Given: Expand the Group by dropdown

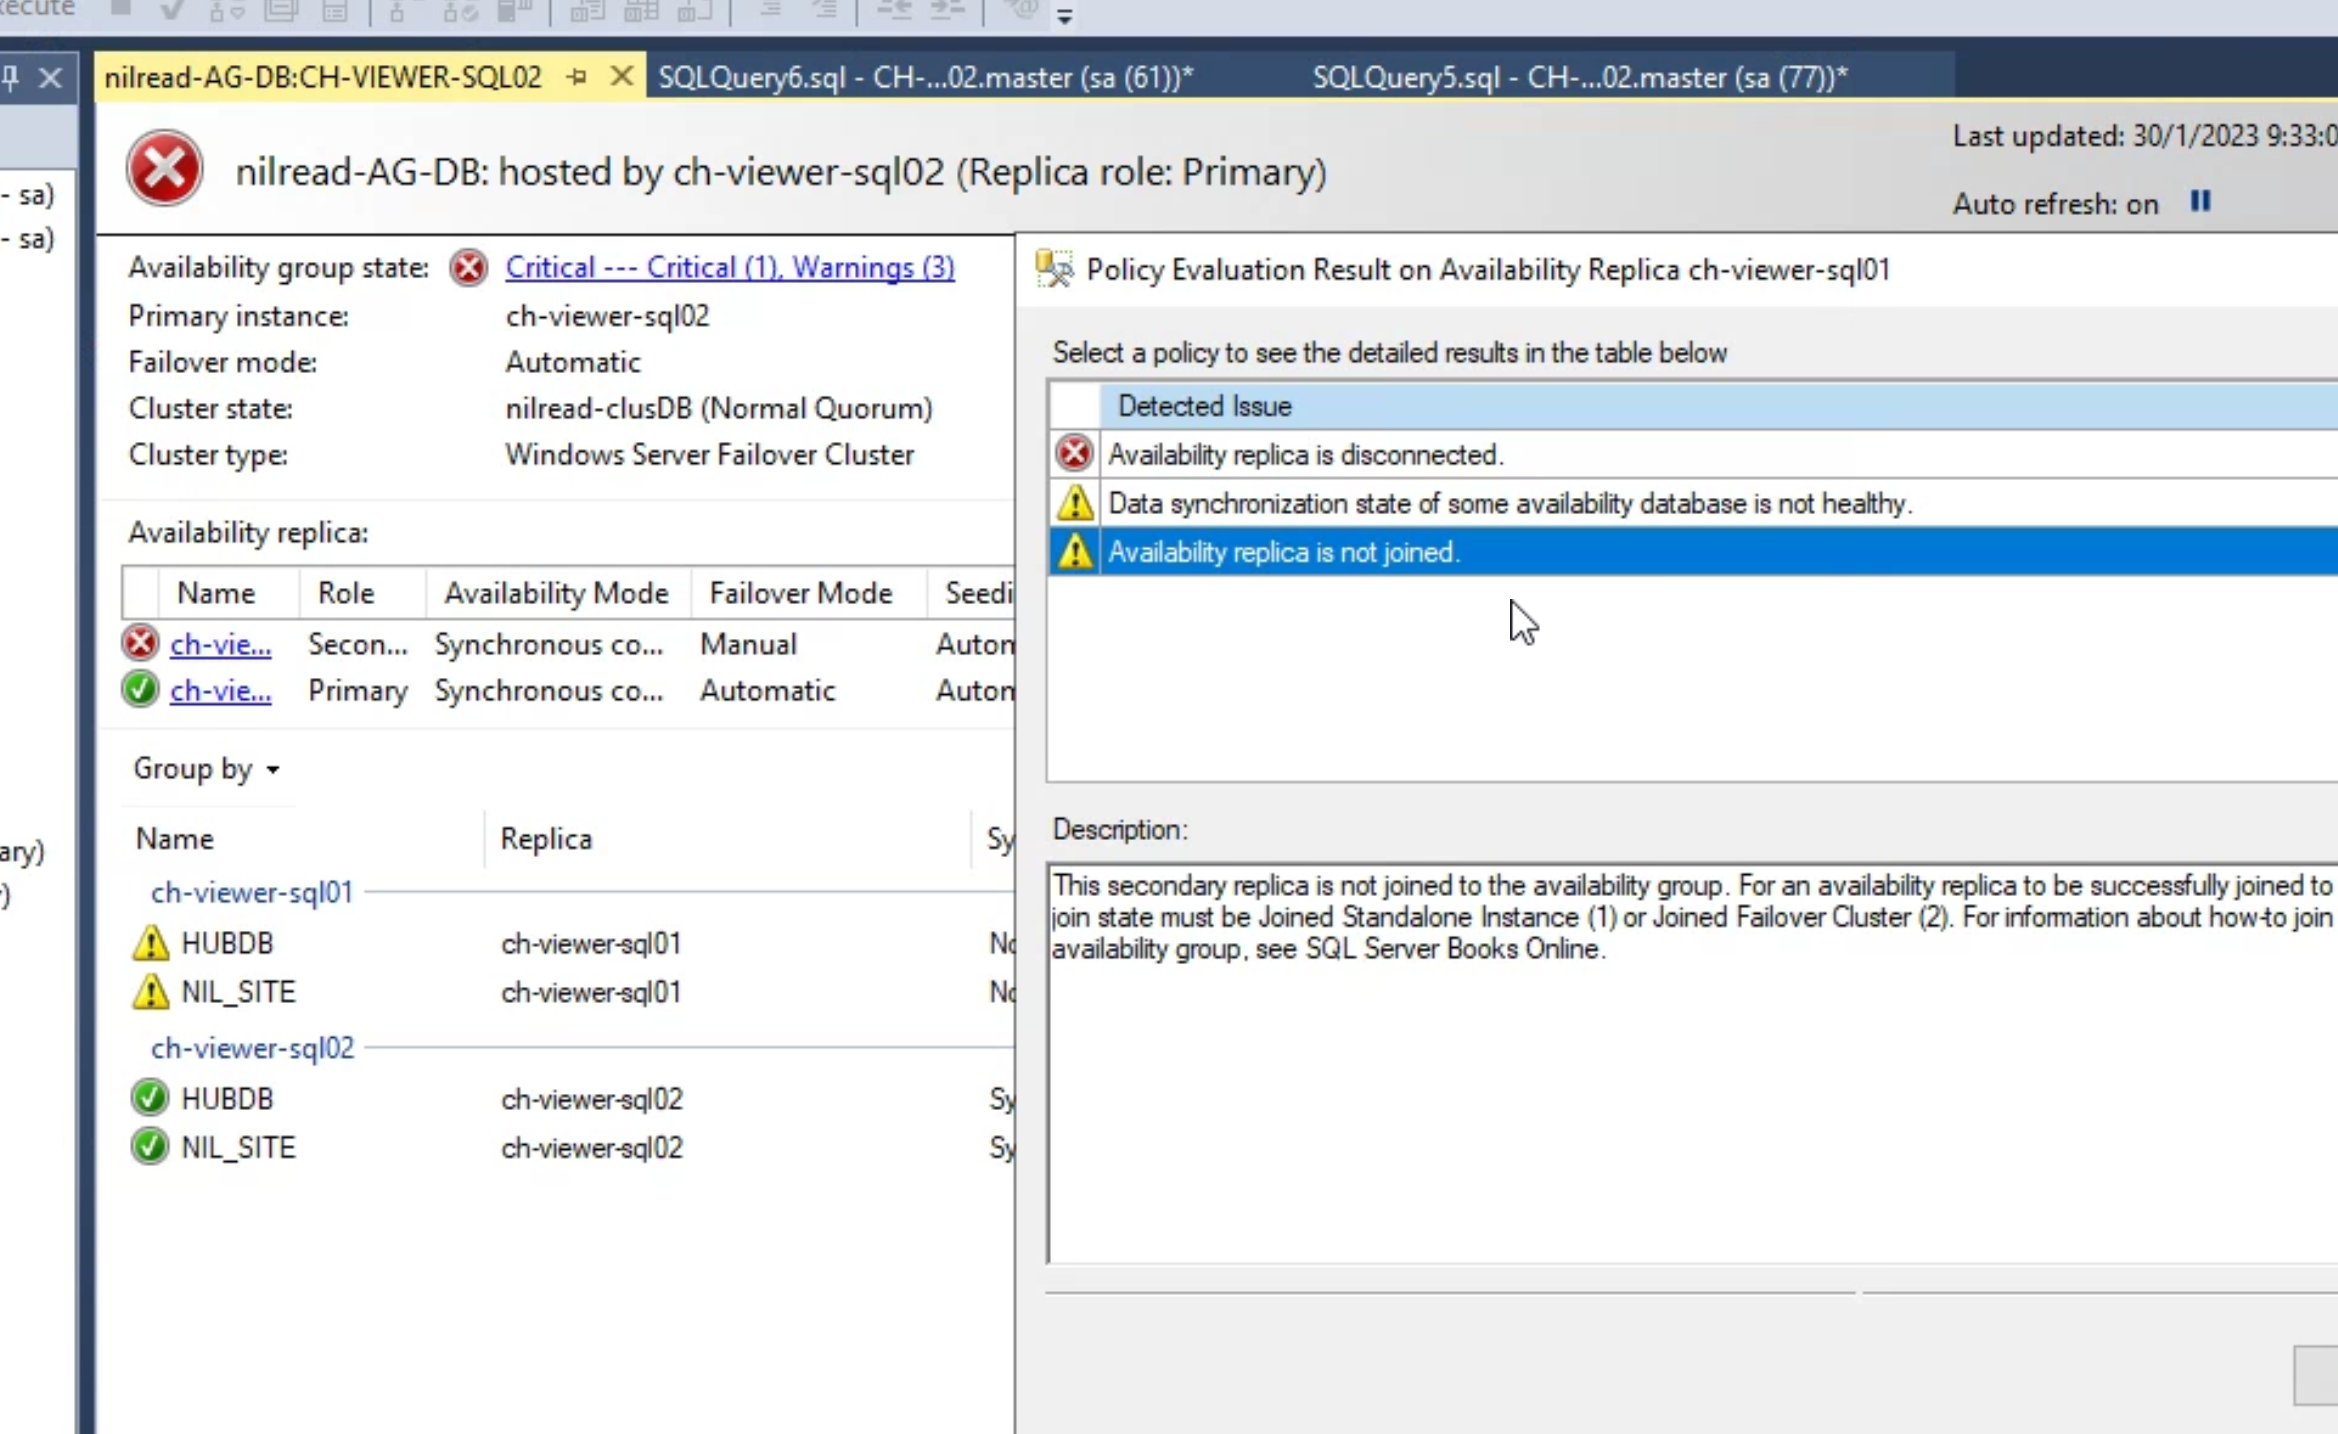Looking at the screenshot, I should pos(207,768).
